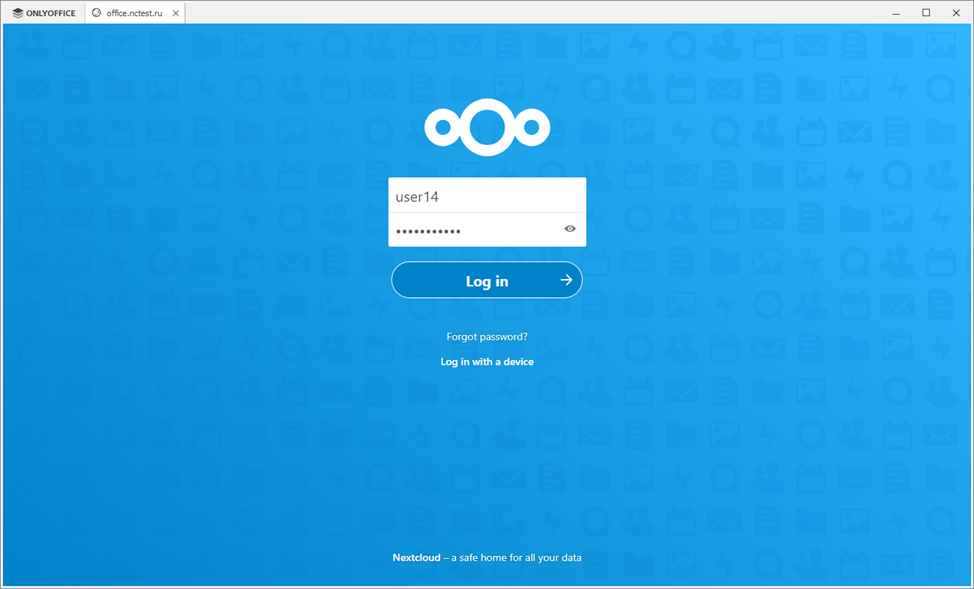Click the Nextcloud logo above the form
The width and height of the screenshot is (974, 589).
(487, 127)
